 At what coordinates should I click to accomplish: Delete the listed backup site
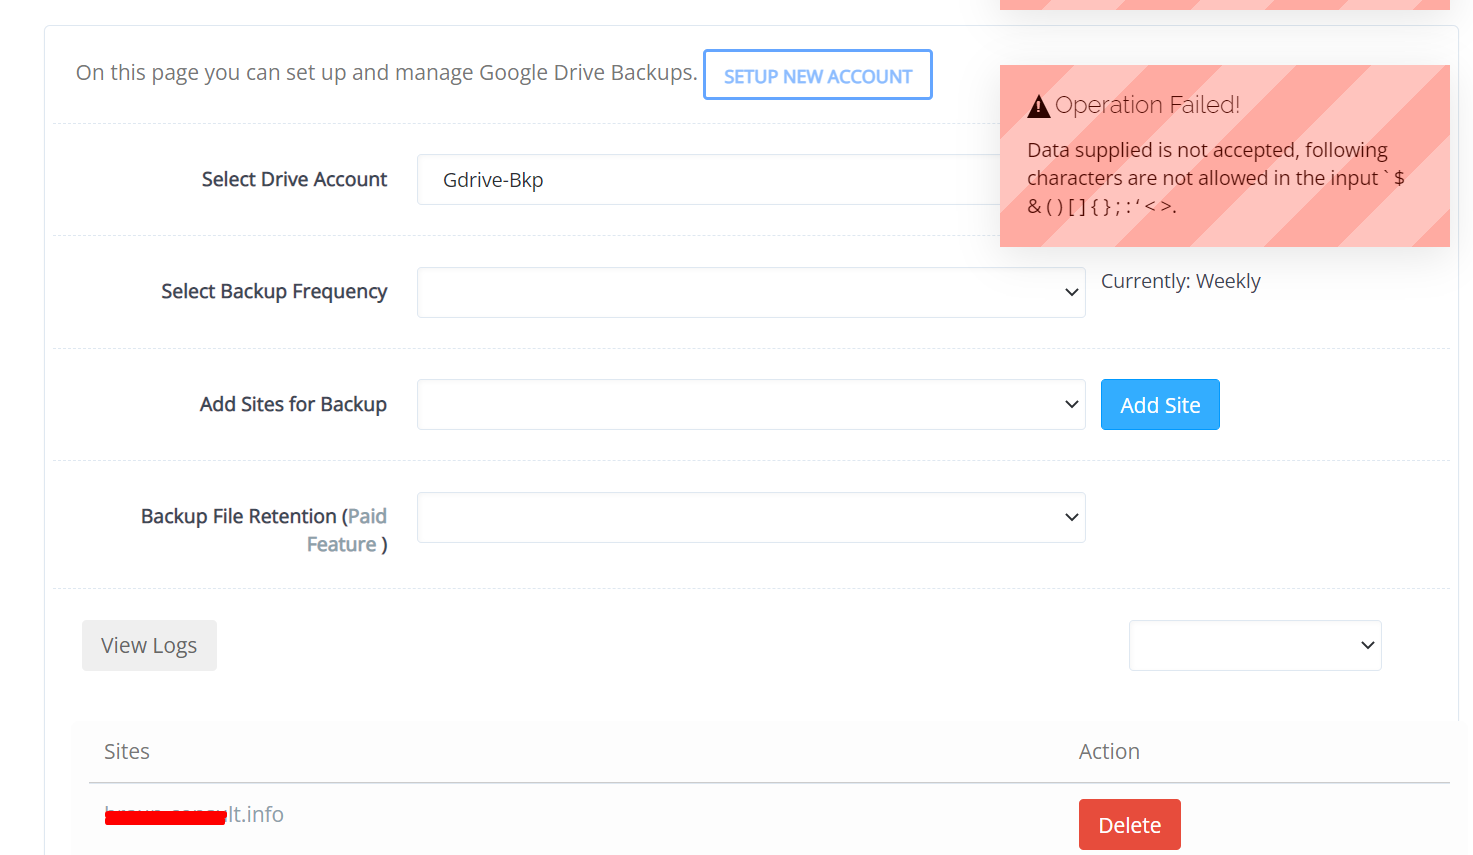click(x=1129, y=824)
